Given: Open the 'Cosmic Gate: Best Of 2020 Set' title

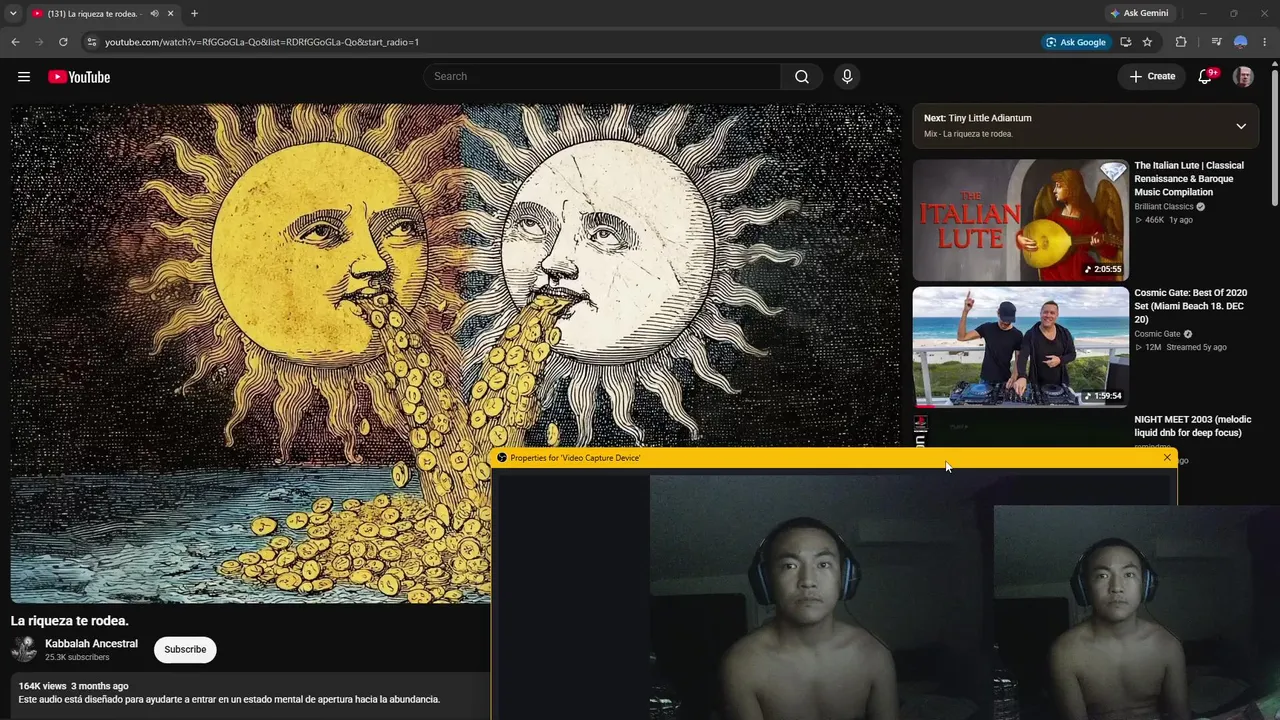Looking at the screenshot, I should 1191,306.
